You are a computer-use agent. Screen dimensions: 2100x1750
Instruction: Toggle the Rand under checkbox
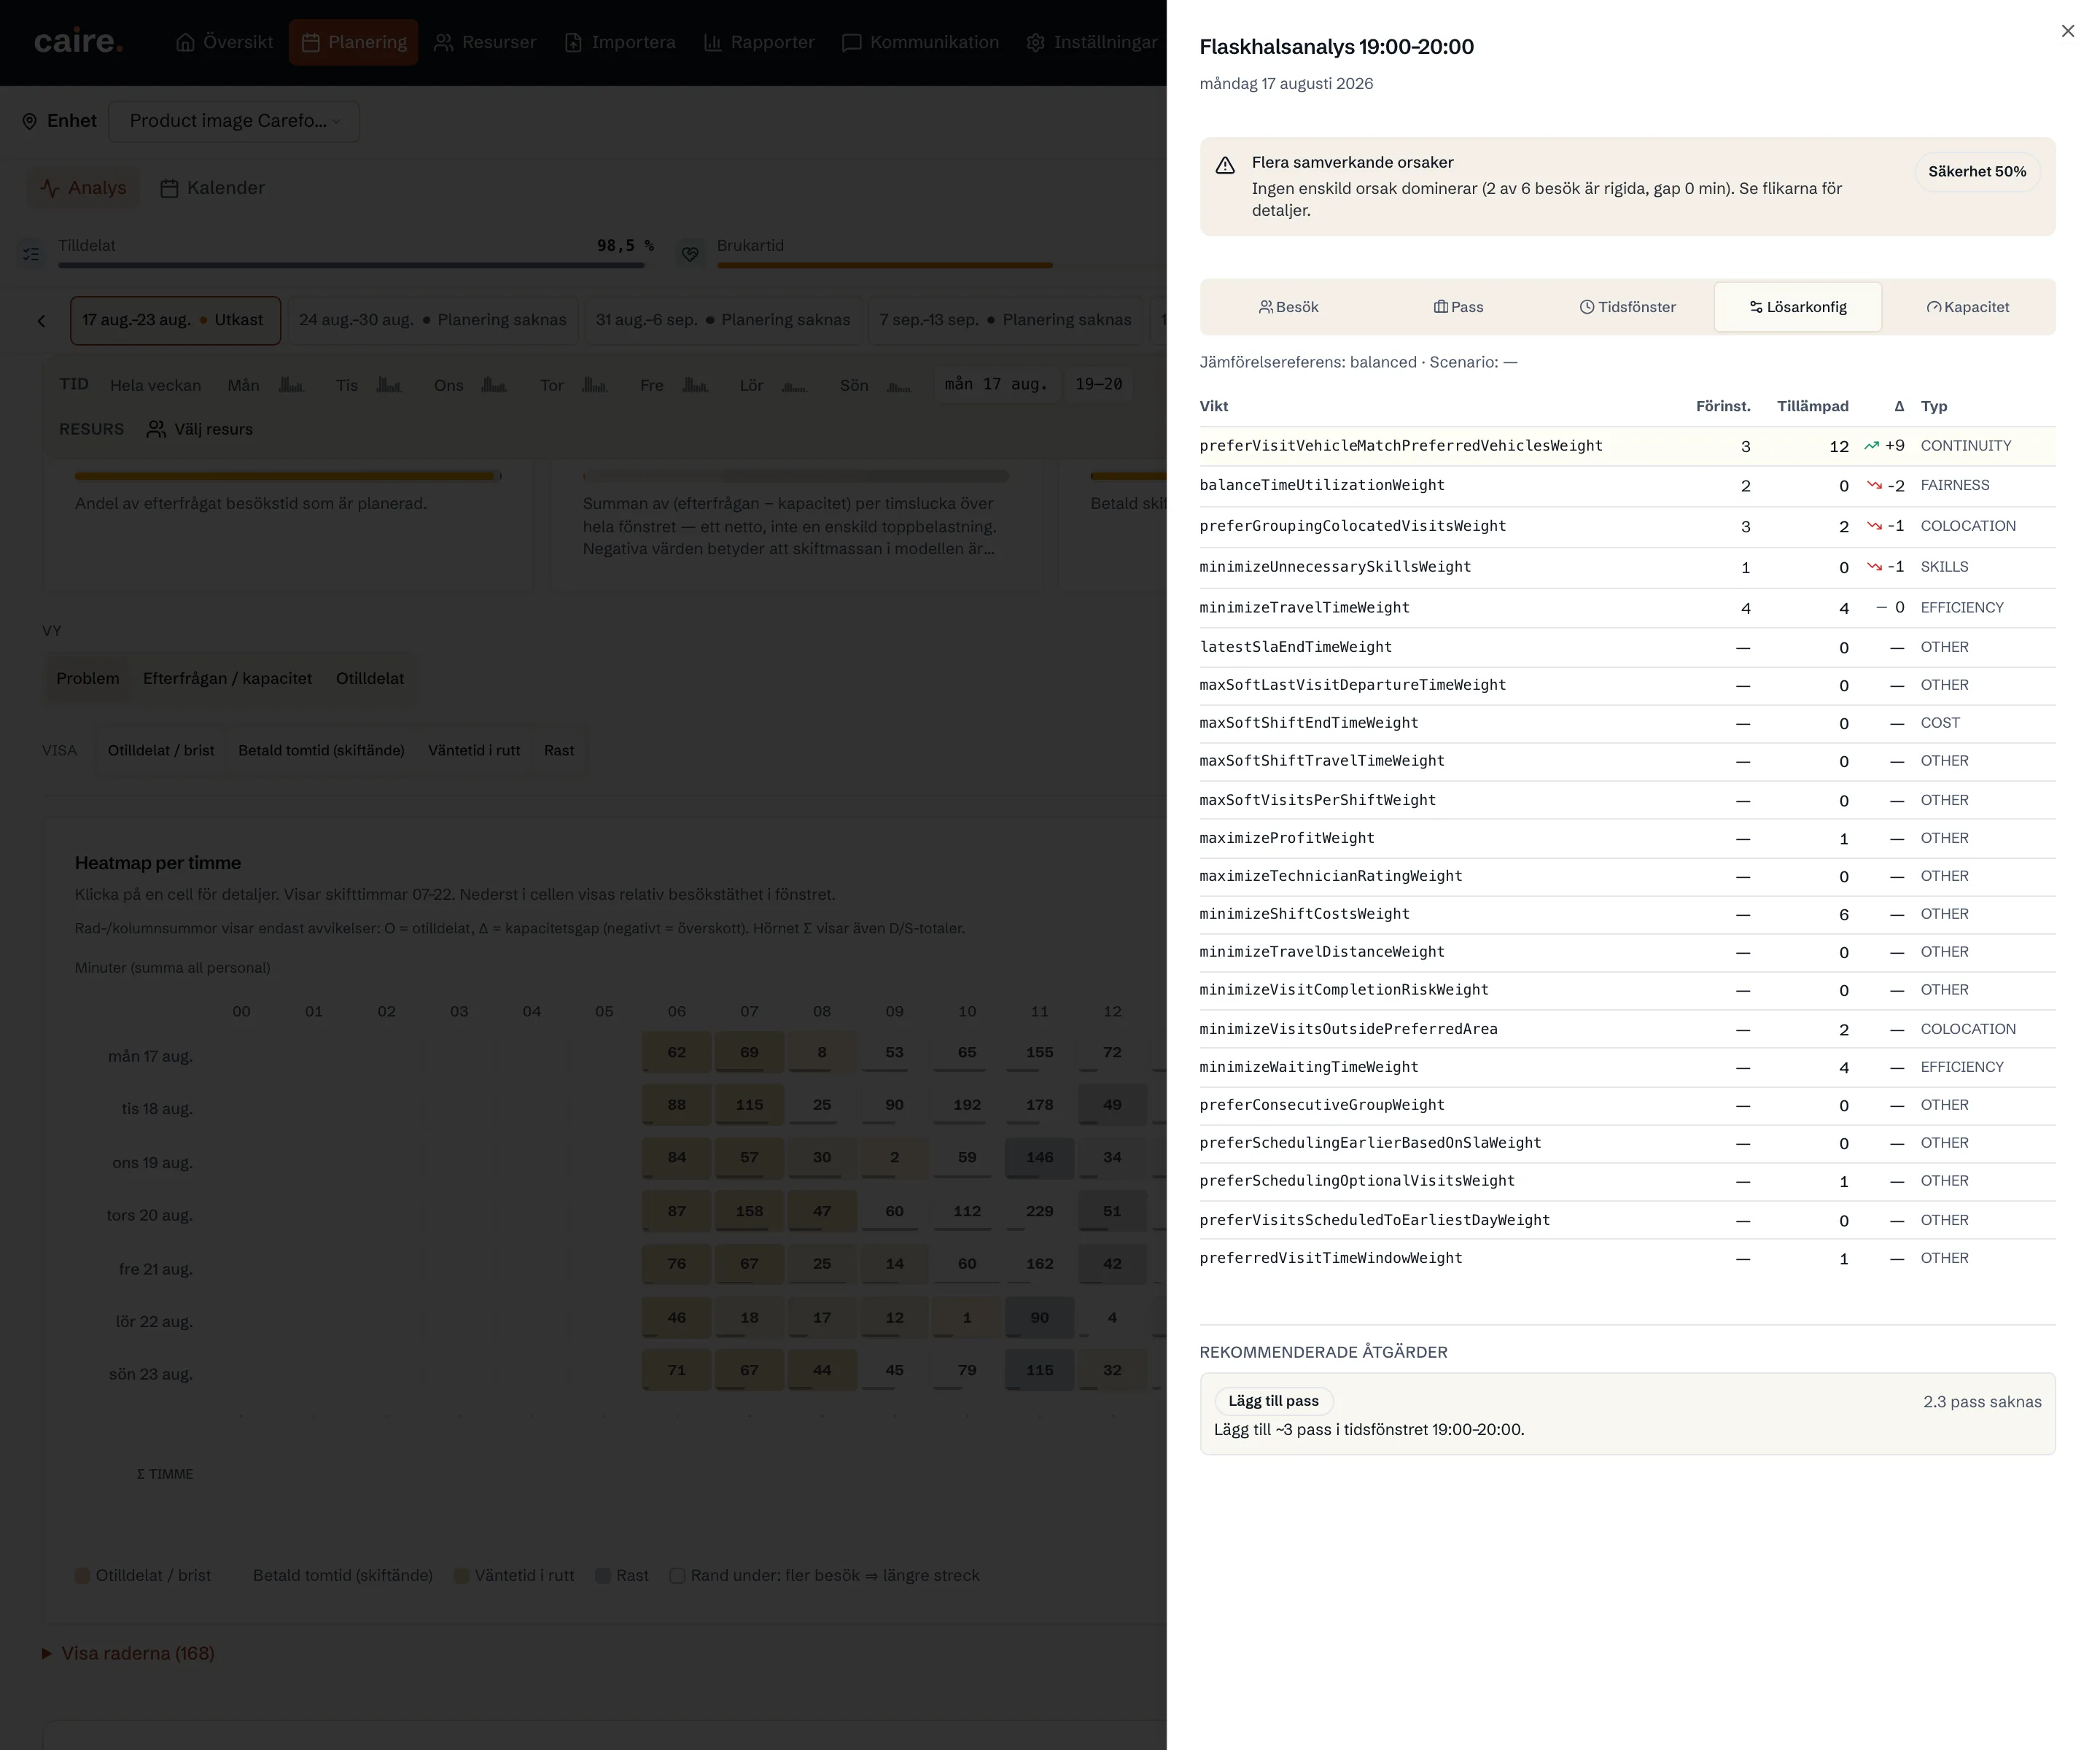coord(677,1576)
